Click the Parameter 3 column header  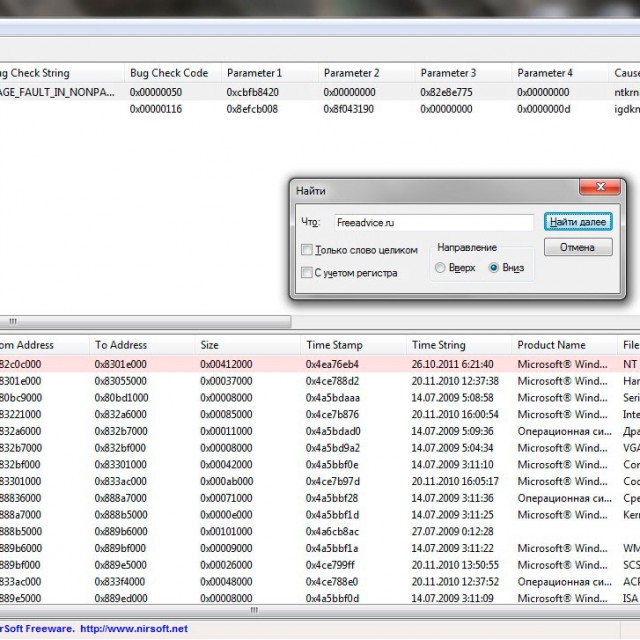coord(448,73)
